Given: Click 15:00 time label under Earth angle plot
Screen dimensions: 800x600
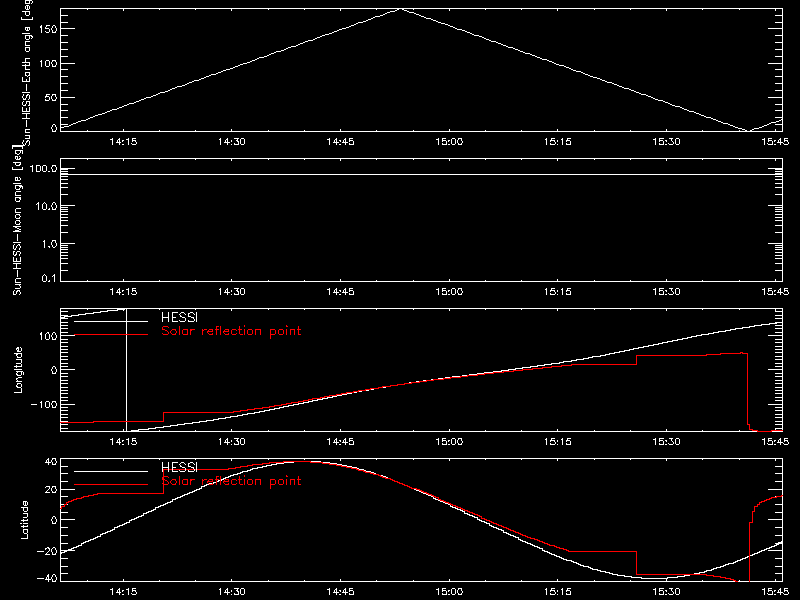Looking at the screenshot, I should point(449,142).
